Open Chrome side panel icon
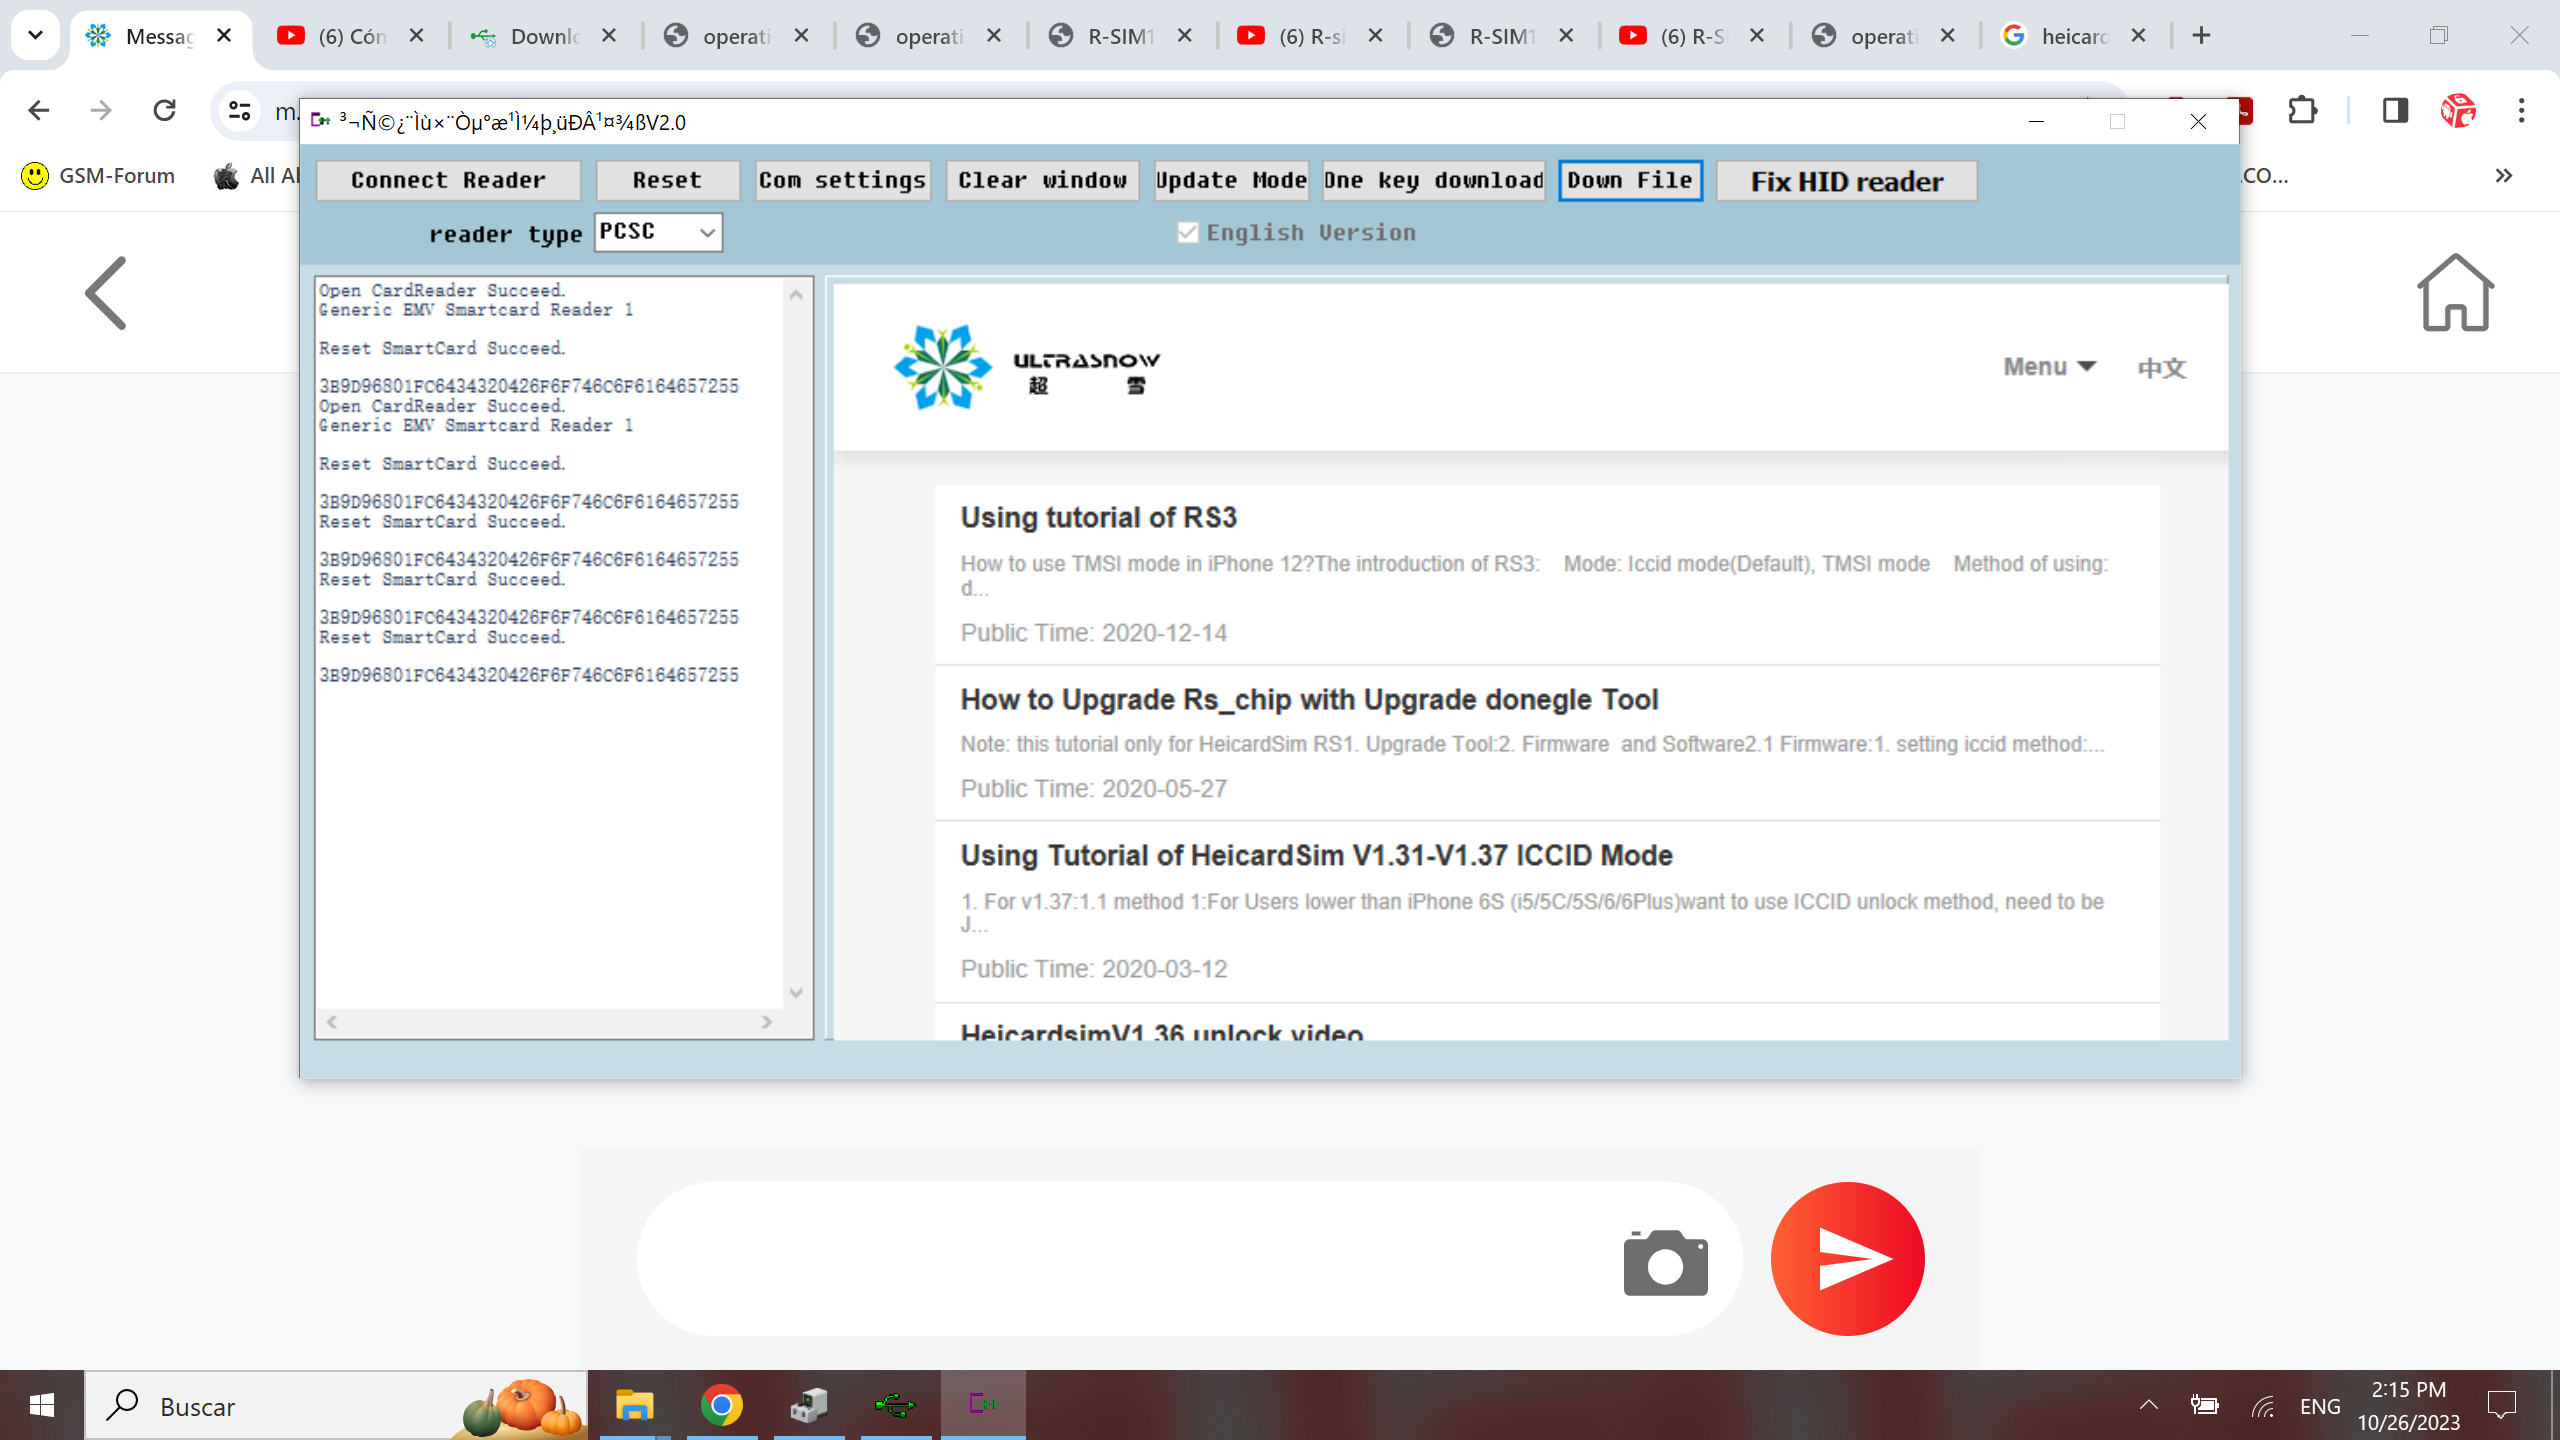This screenshot has height=1440, width=2560. tap(2395, 110)
